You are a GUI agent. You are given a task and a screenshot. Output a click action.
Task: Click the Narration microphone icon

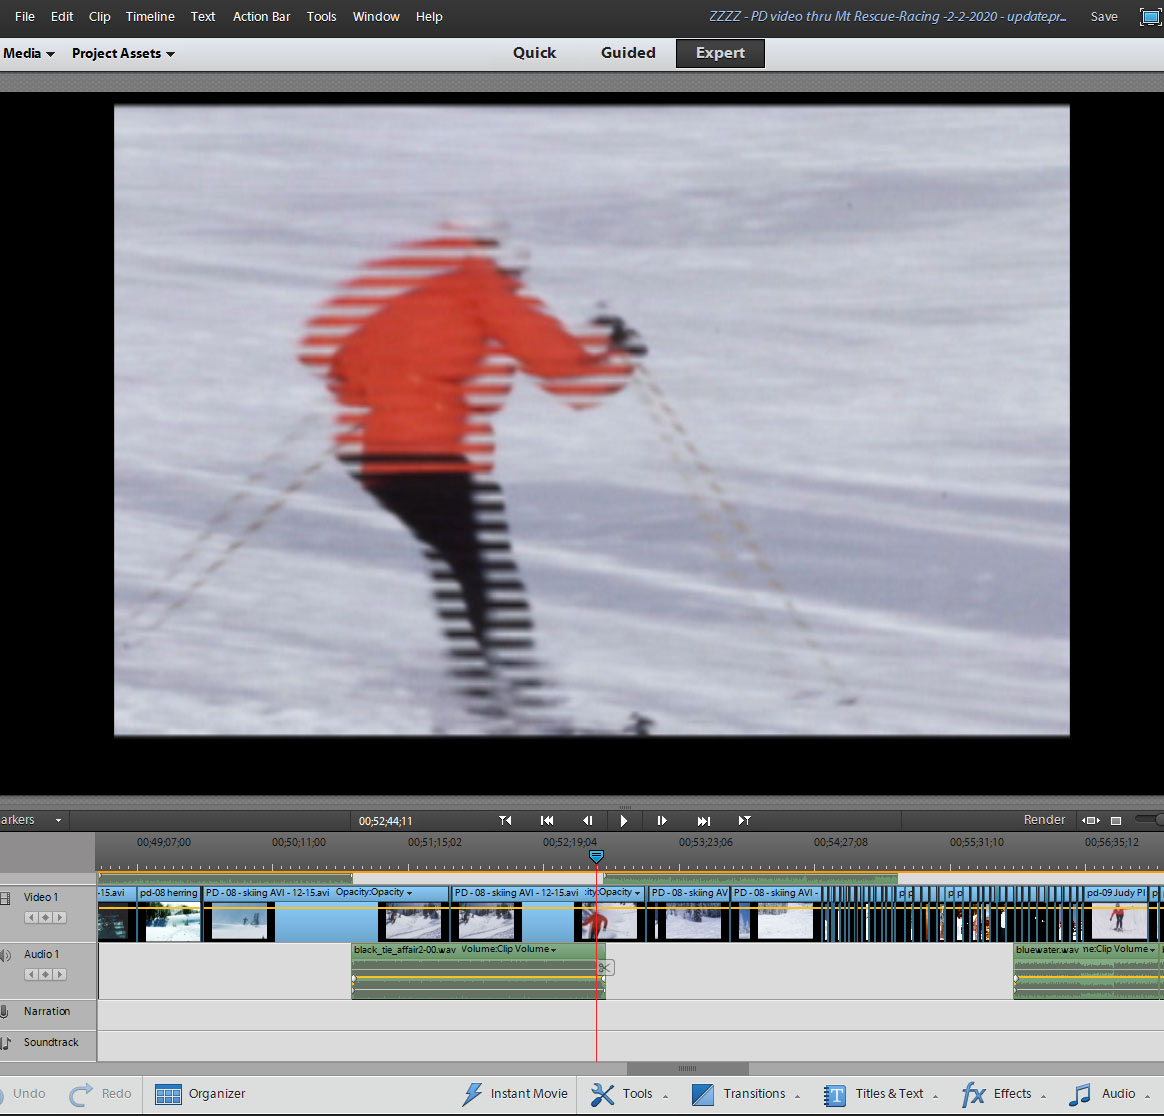coord(5,1011)
